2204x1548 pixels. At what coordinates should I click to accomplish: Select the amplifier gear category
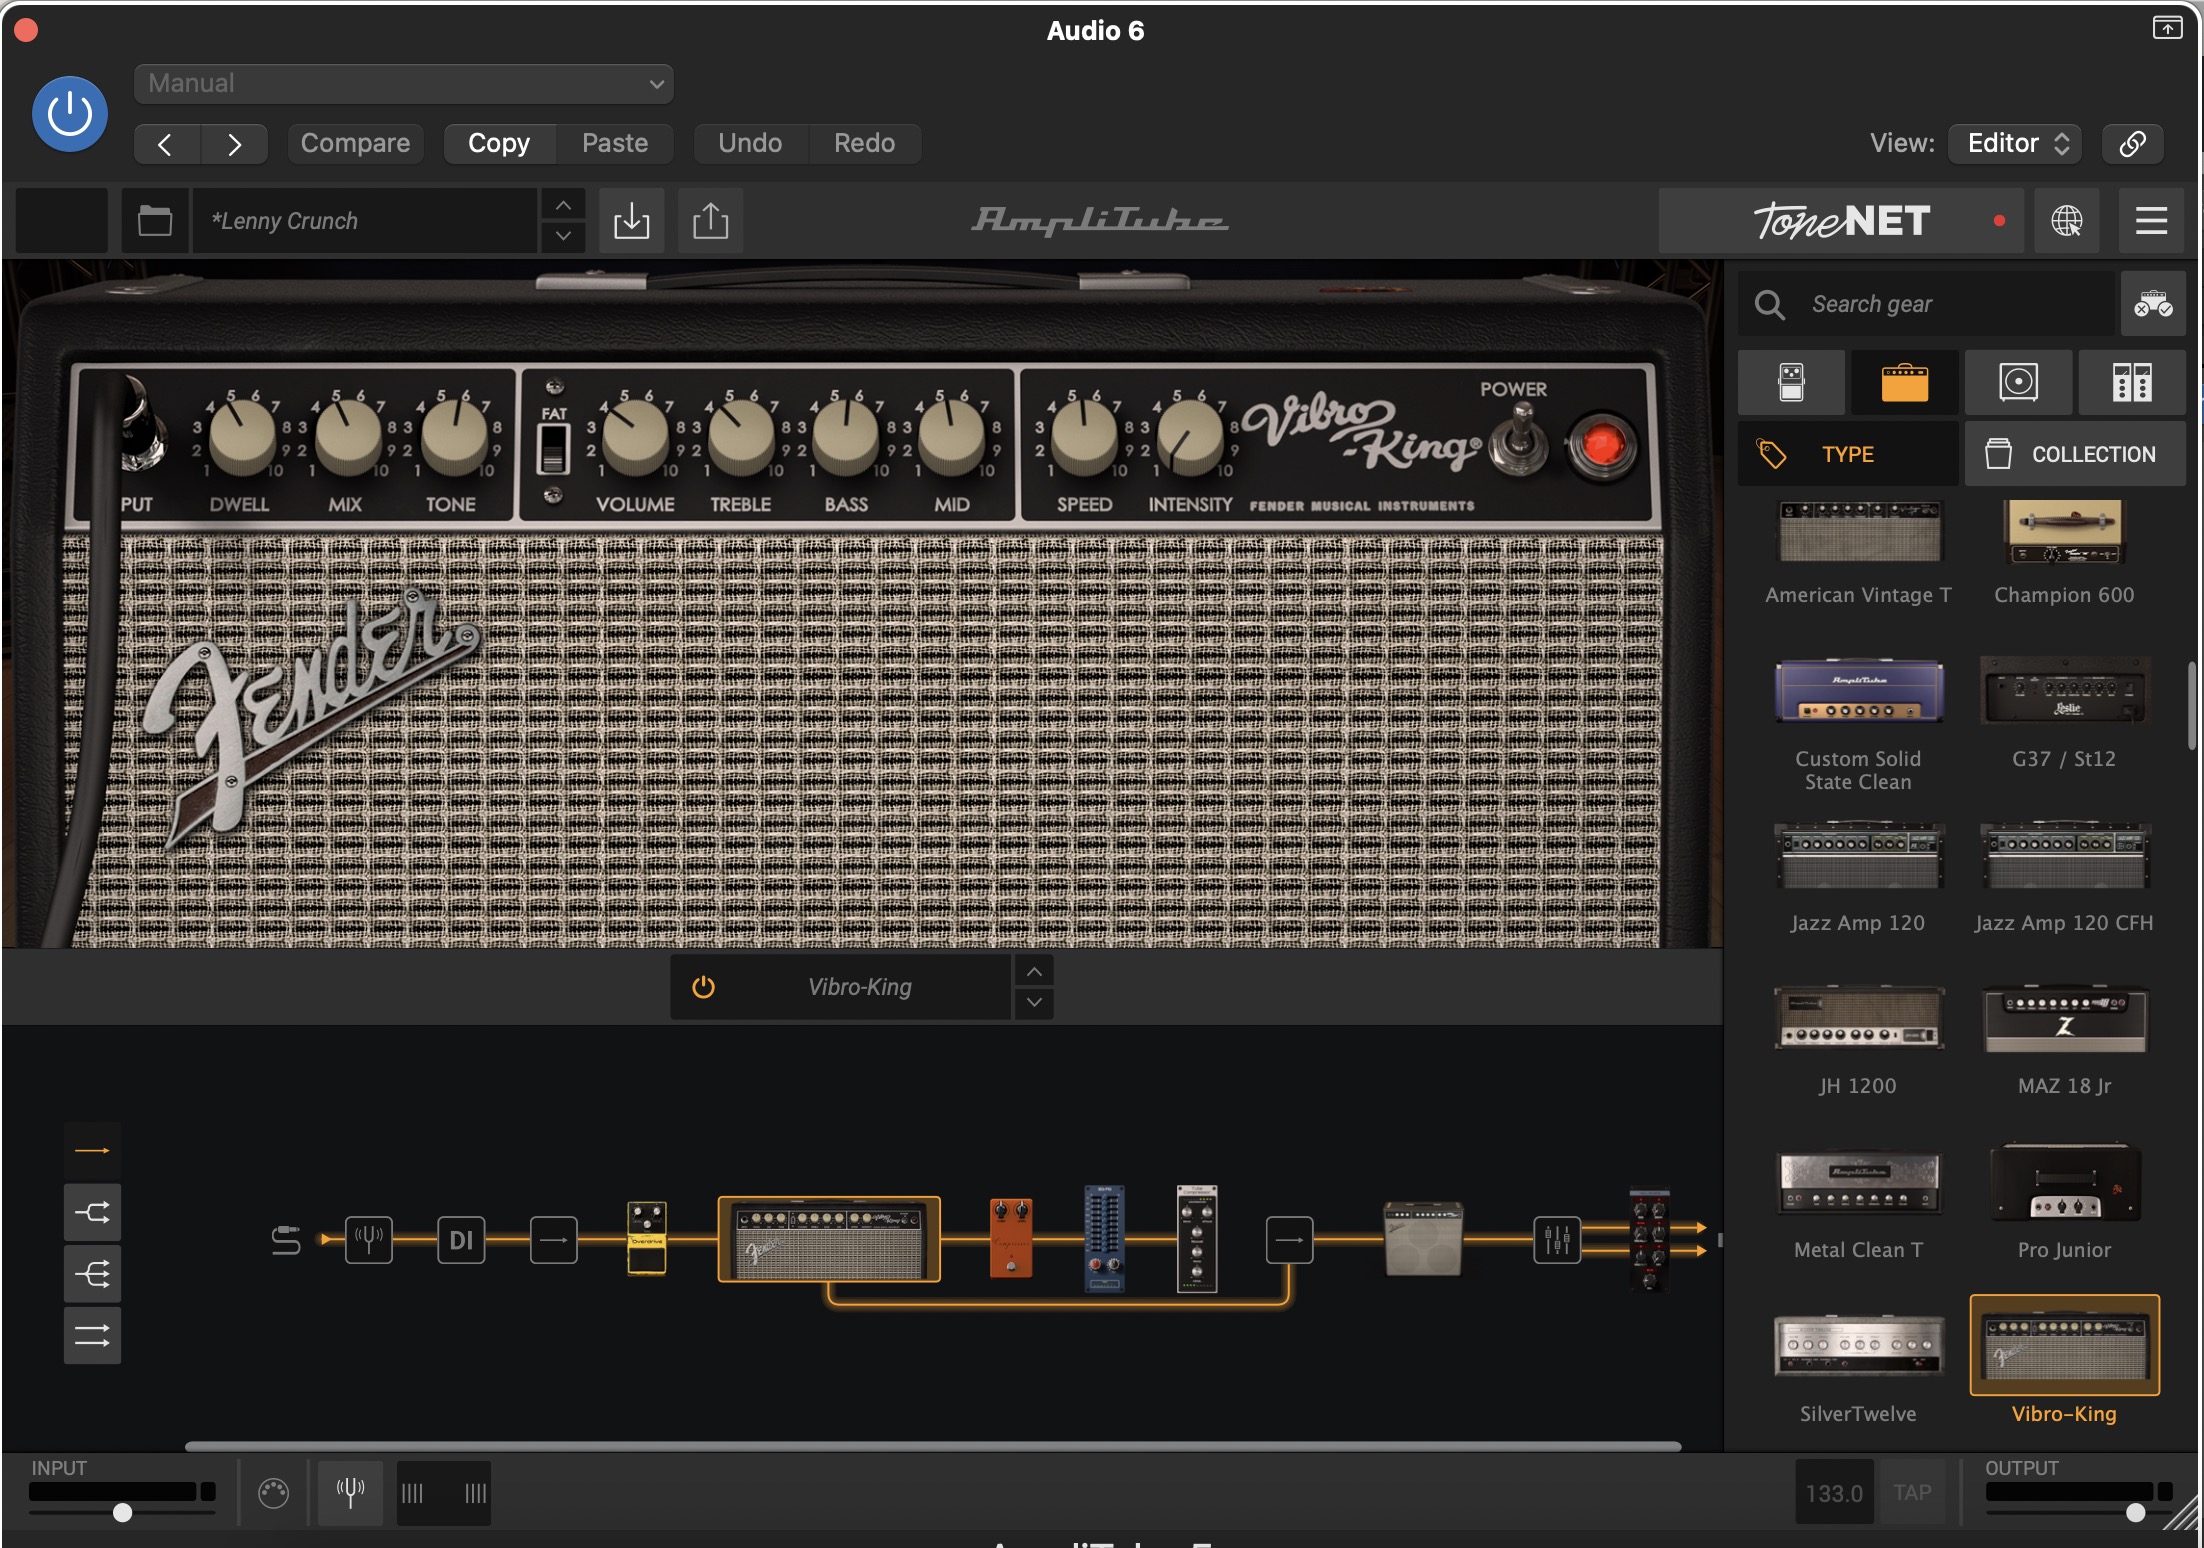[x=1904, y=383]
